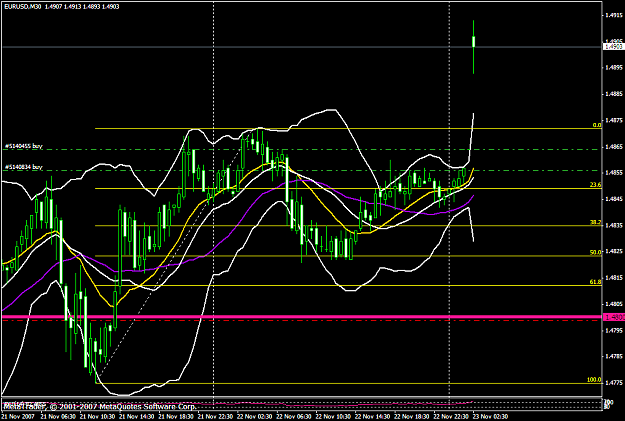Click the 1.4845 price scale label
The width and height of the screenshot is (625, 421).
click(614, 199)
